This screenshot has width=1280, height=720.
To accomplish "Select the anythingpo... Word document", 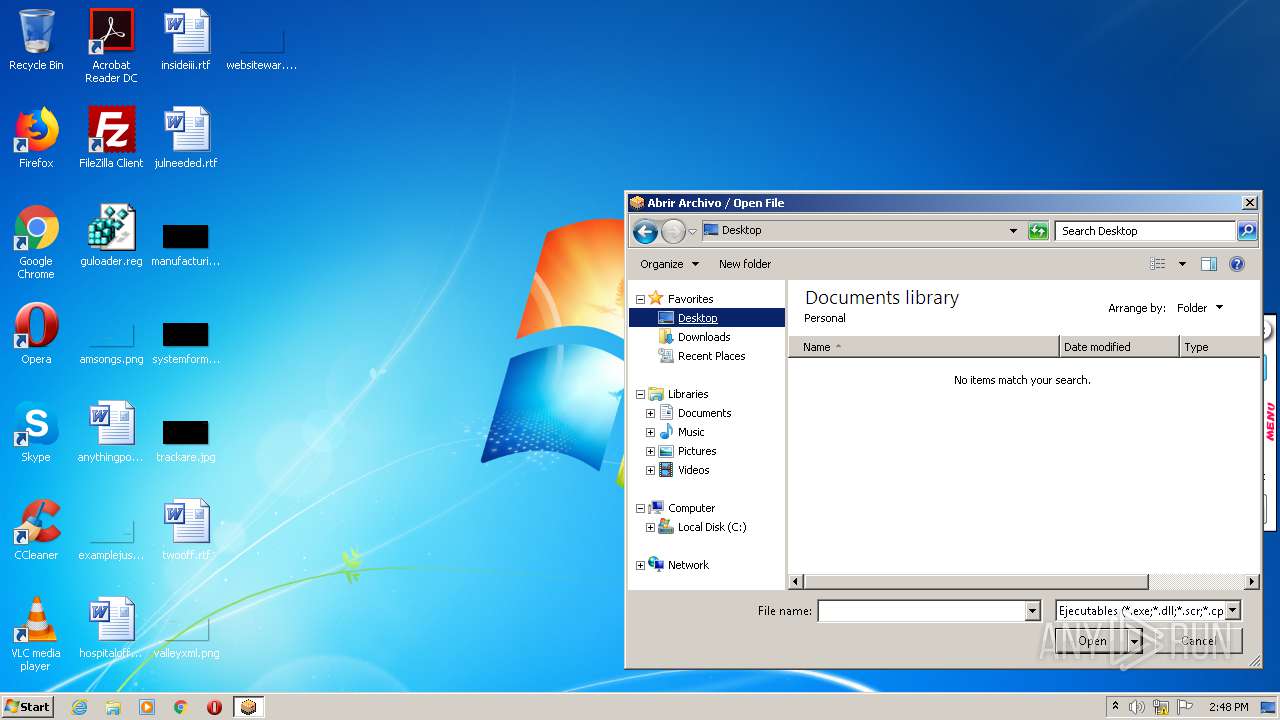I will point(111,432).
